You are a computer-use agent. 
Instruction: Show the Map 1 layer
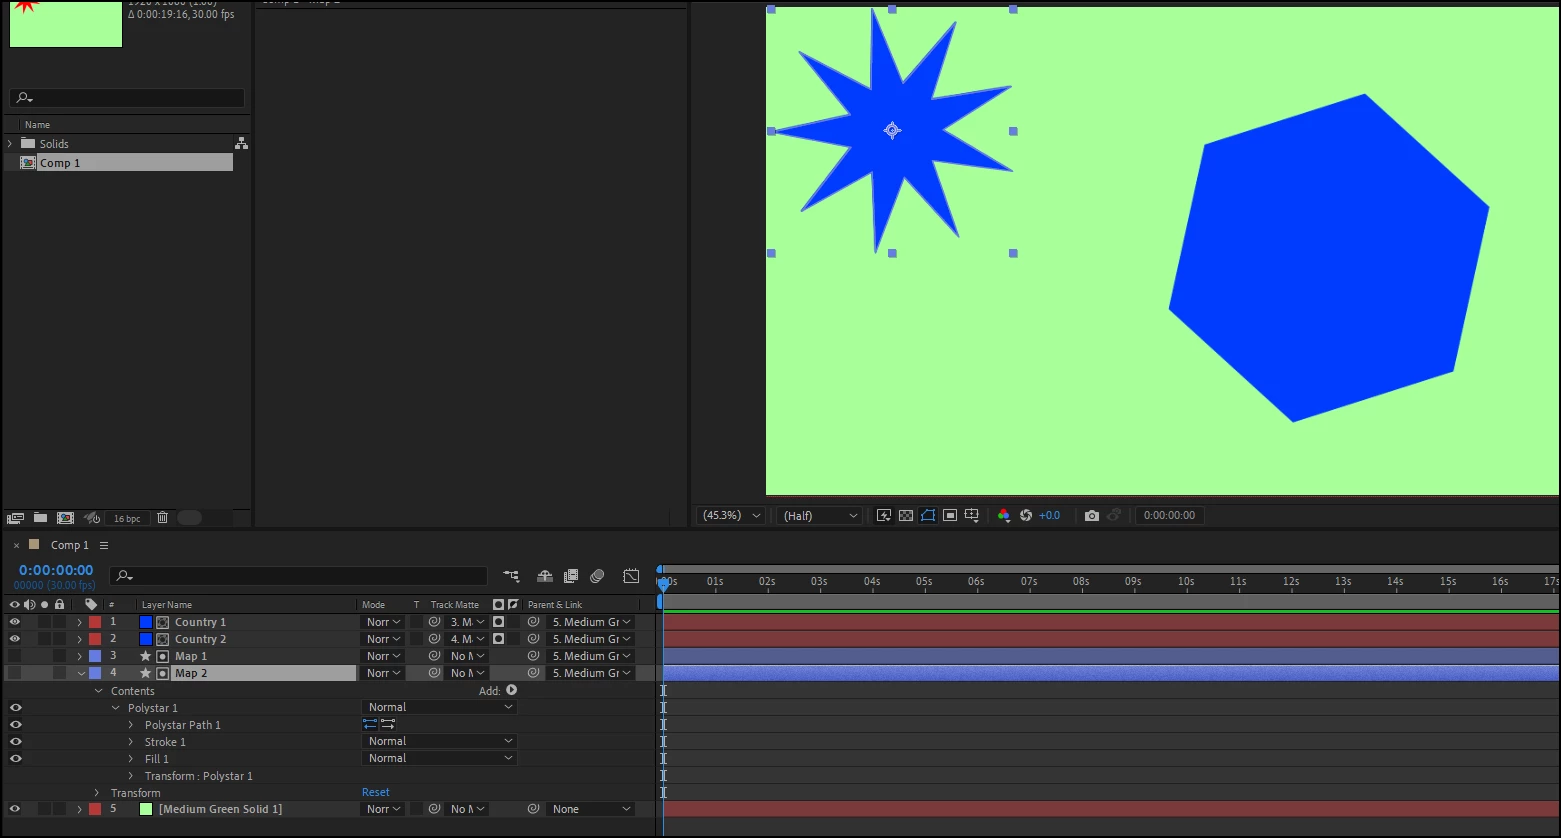(15, 656)
